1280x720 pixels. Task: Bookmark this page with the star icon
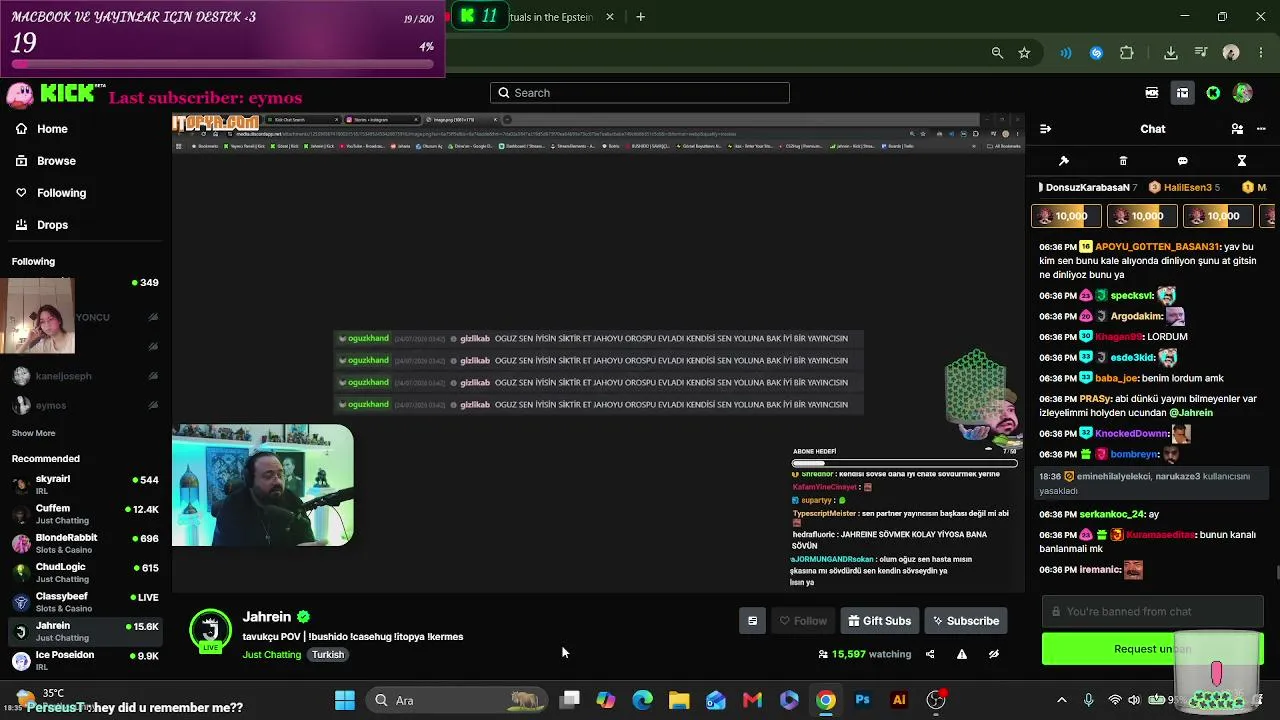coord(1024,53)
